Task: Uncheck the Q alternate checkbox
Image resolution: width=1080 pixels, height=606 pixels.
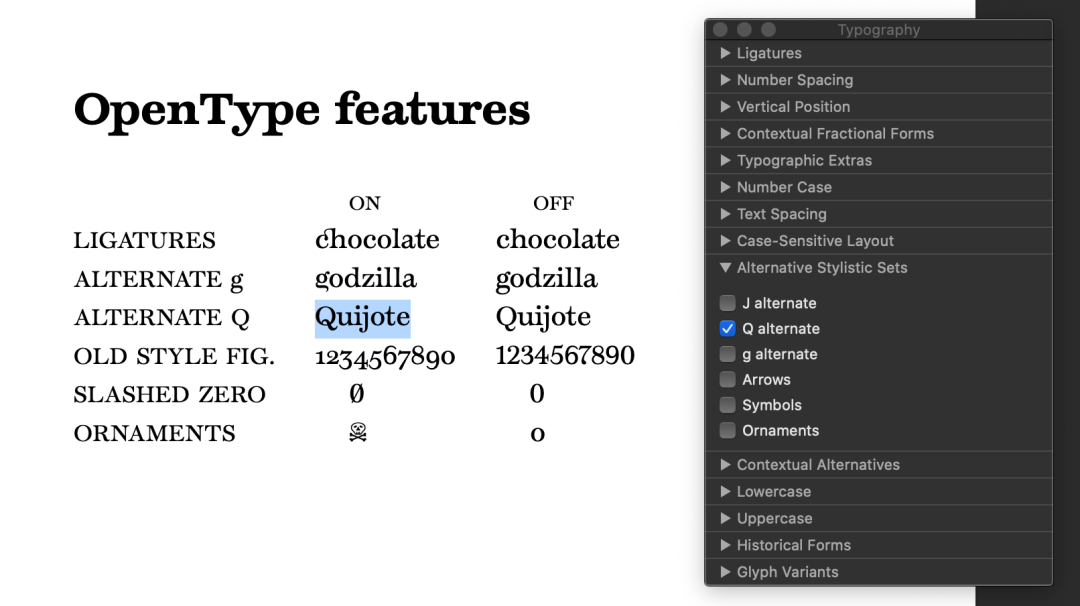Action: tap(728, 329)
